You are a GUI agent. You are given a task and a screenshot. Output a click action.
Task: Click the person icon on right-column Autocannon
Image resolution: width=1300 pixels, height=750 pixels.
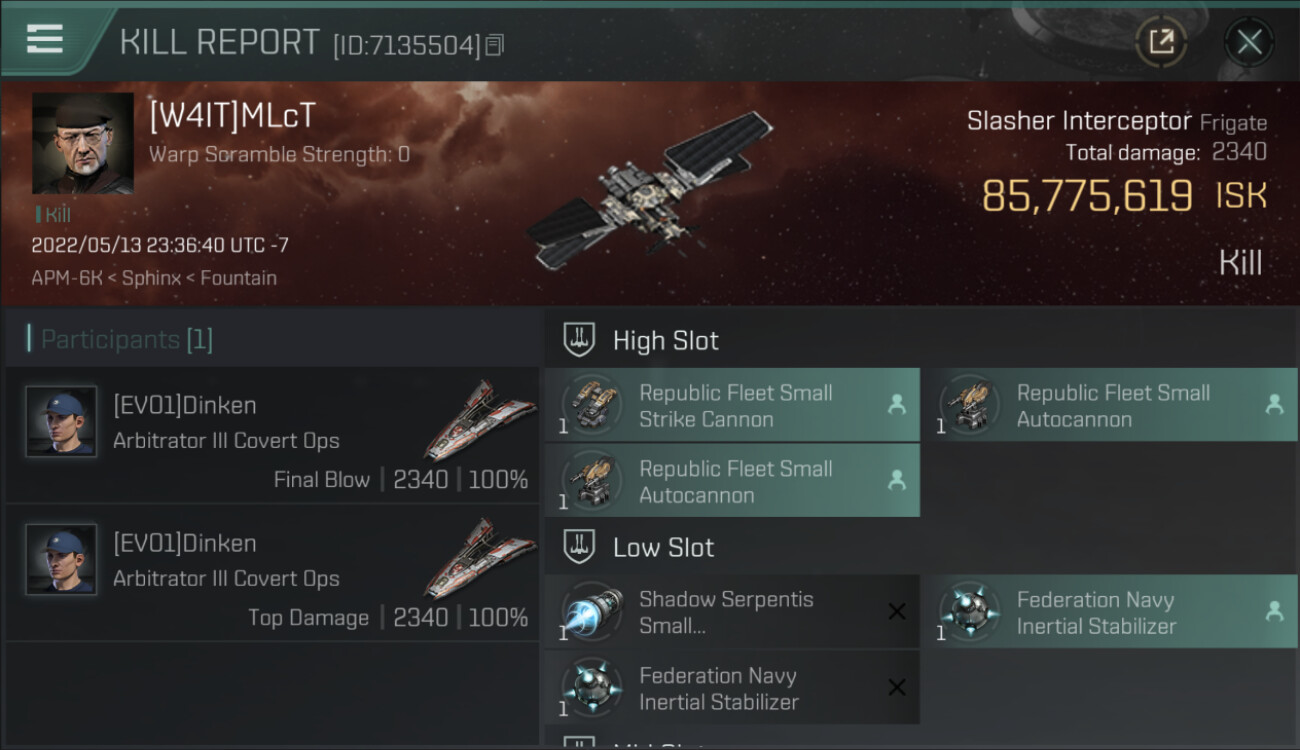[1274, 405]
